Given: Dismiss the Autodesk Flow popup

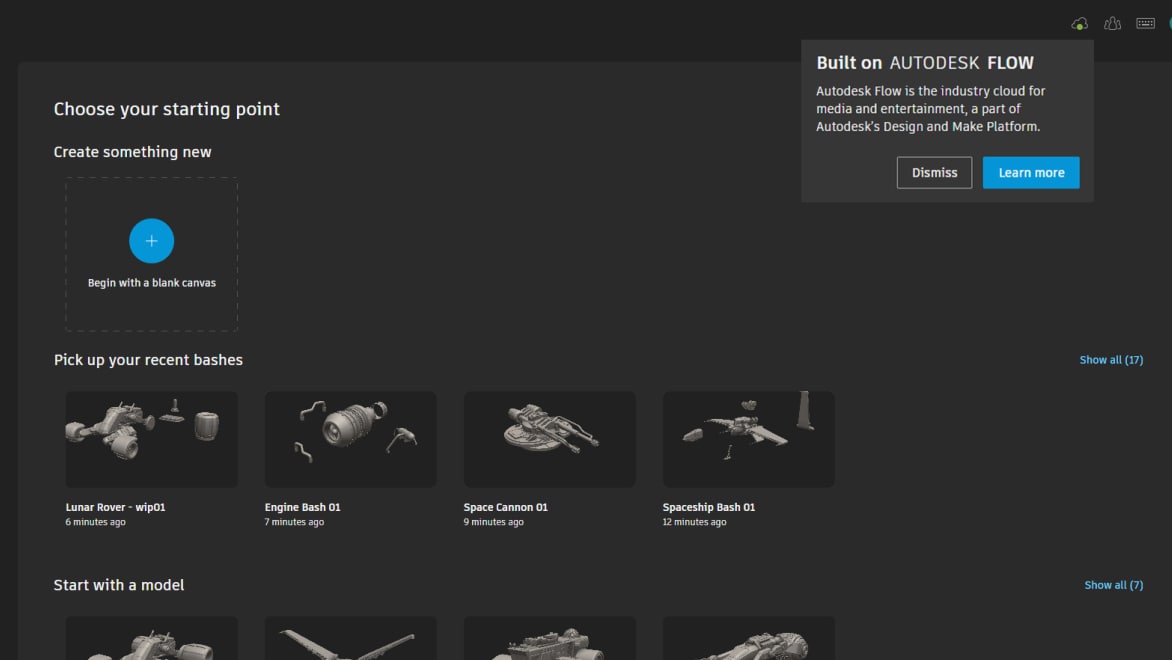Looking at the screenshot, I should tap(934, 173).
